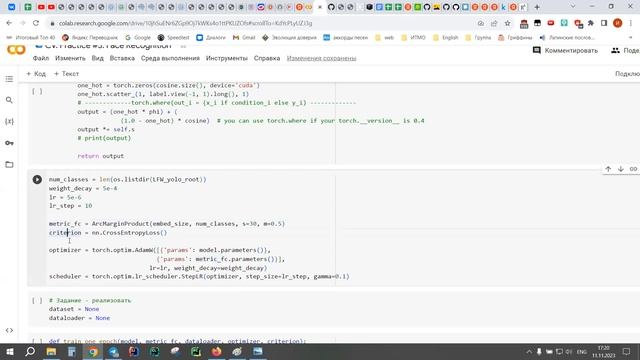Move cell up with arrow icon
Viewport: 640px width, 360px height.
(608, 169)
